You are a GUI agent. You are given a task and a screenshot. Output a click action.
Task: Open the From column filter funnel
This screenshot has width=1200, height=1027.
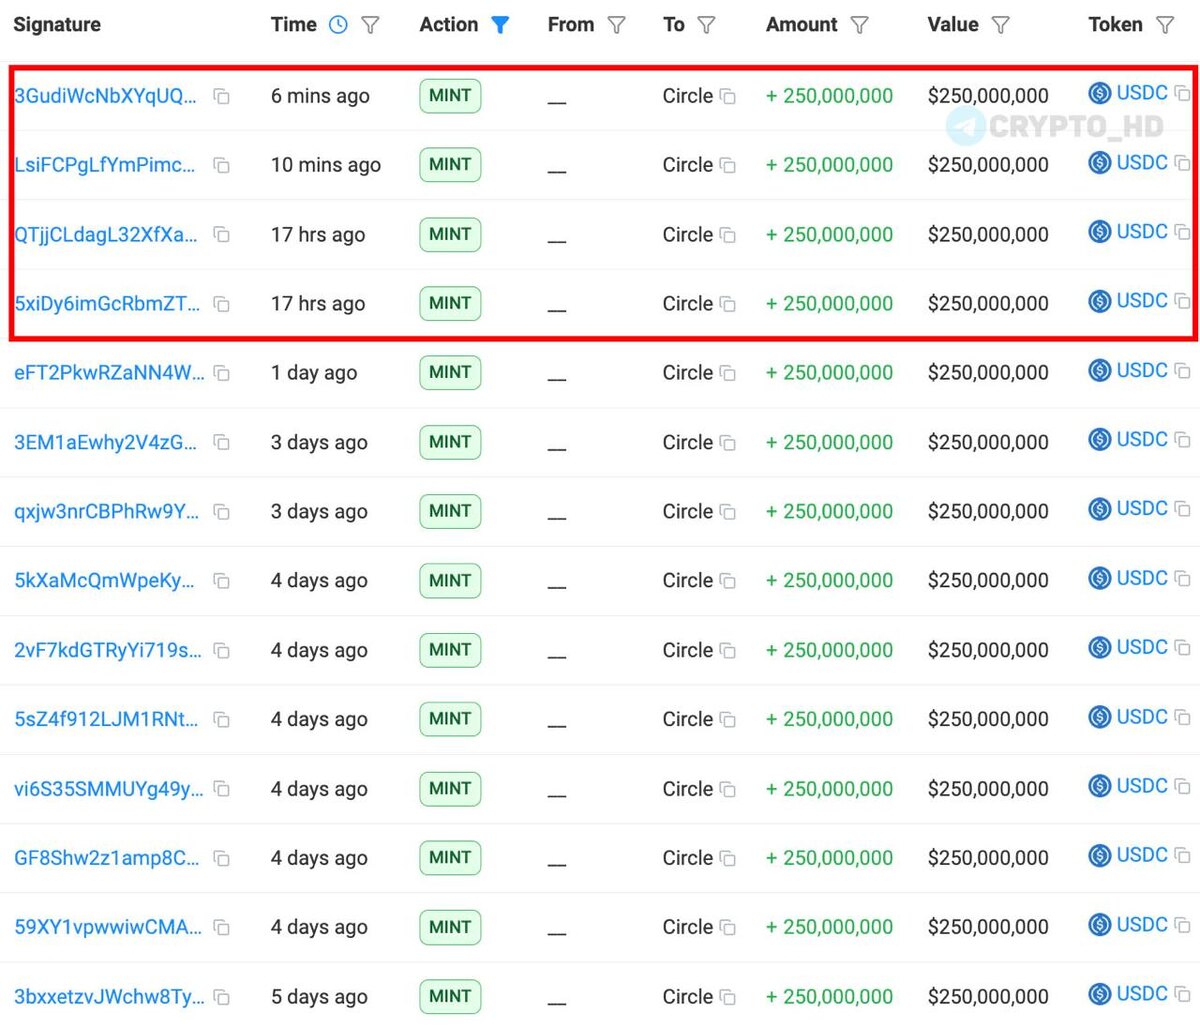click(x=616, y=25)
